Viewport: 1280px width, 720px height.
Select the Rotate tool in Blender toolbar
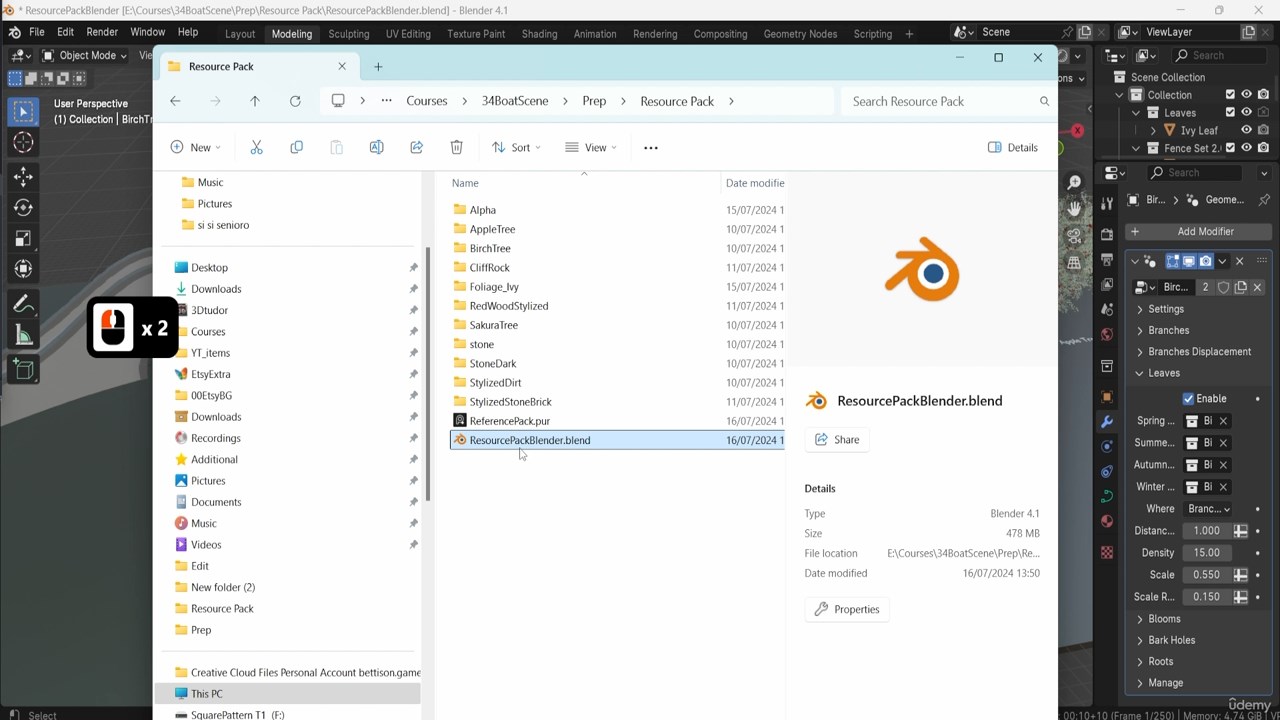(x=24, y=208)
